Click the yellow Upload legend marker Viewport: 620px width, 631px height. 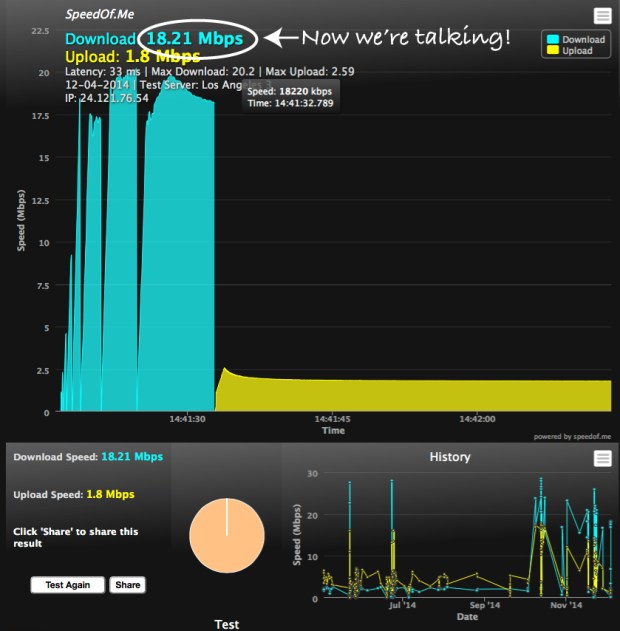553,51
